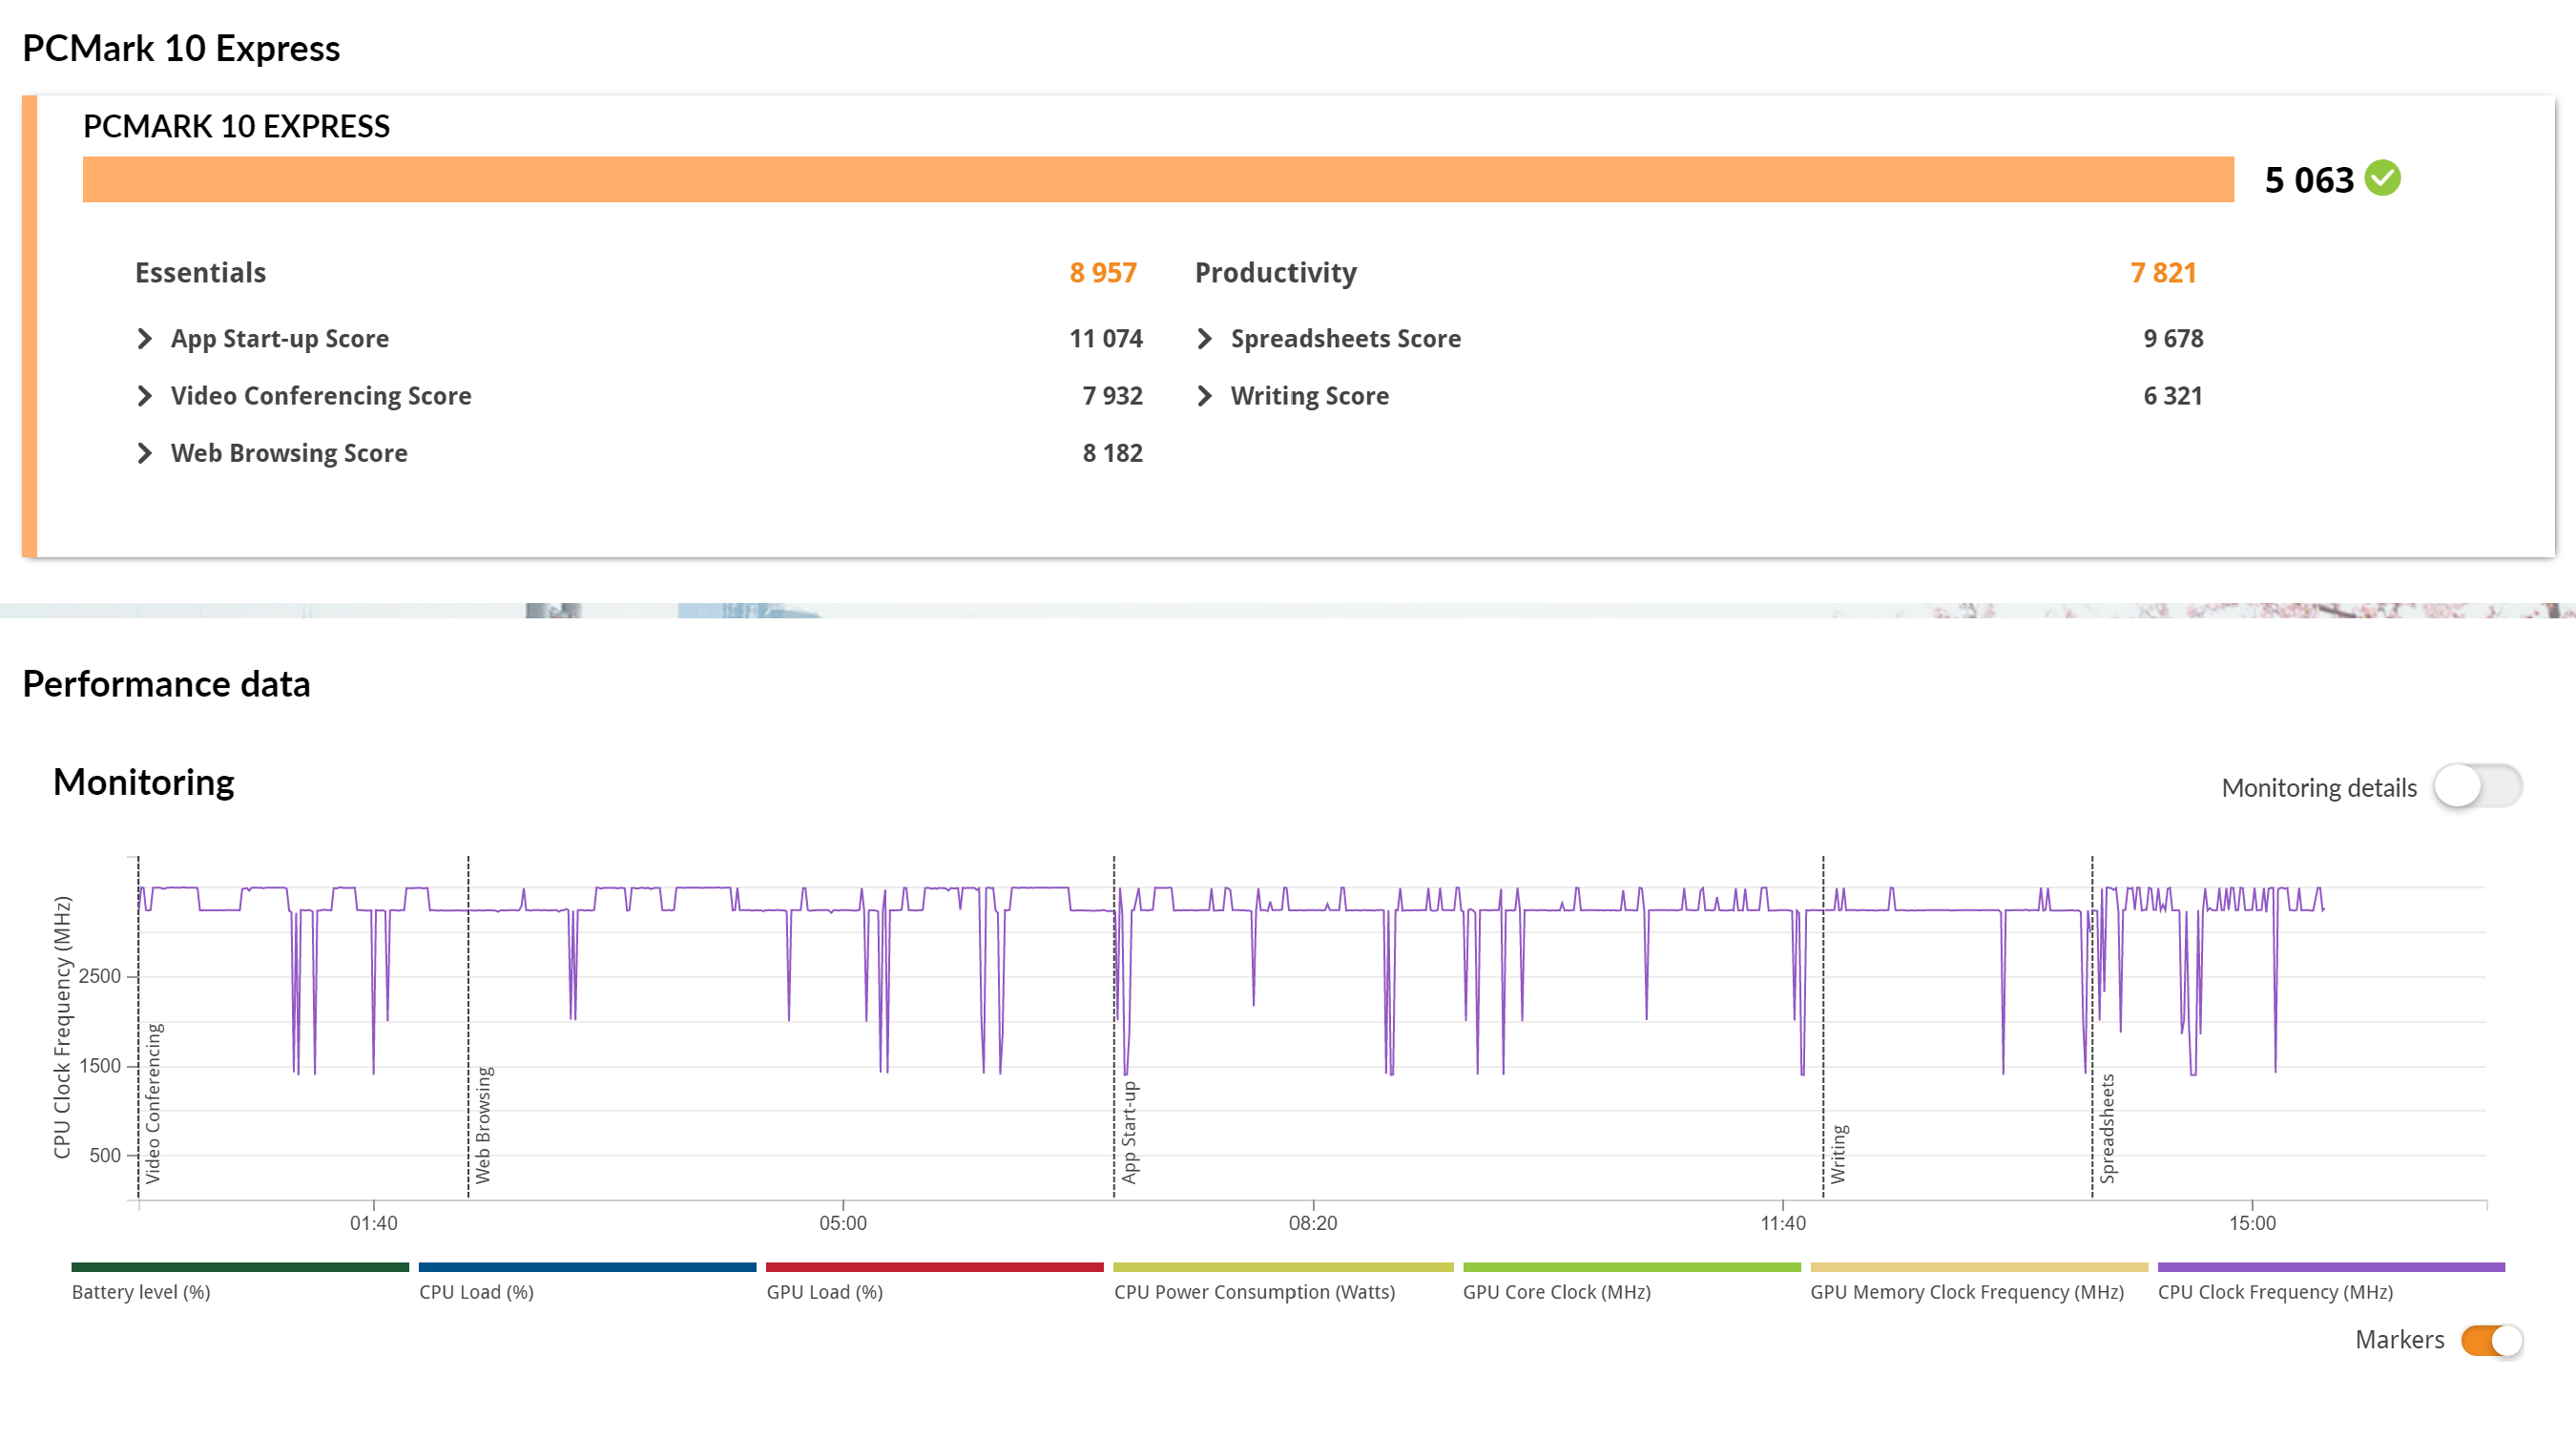Click the 15:00 time axis label
Image resolution: width=2576 pixels, height=1439 pixels.
click(2252, 1223)
